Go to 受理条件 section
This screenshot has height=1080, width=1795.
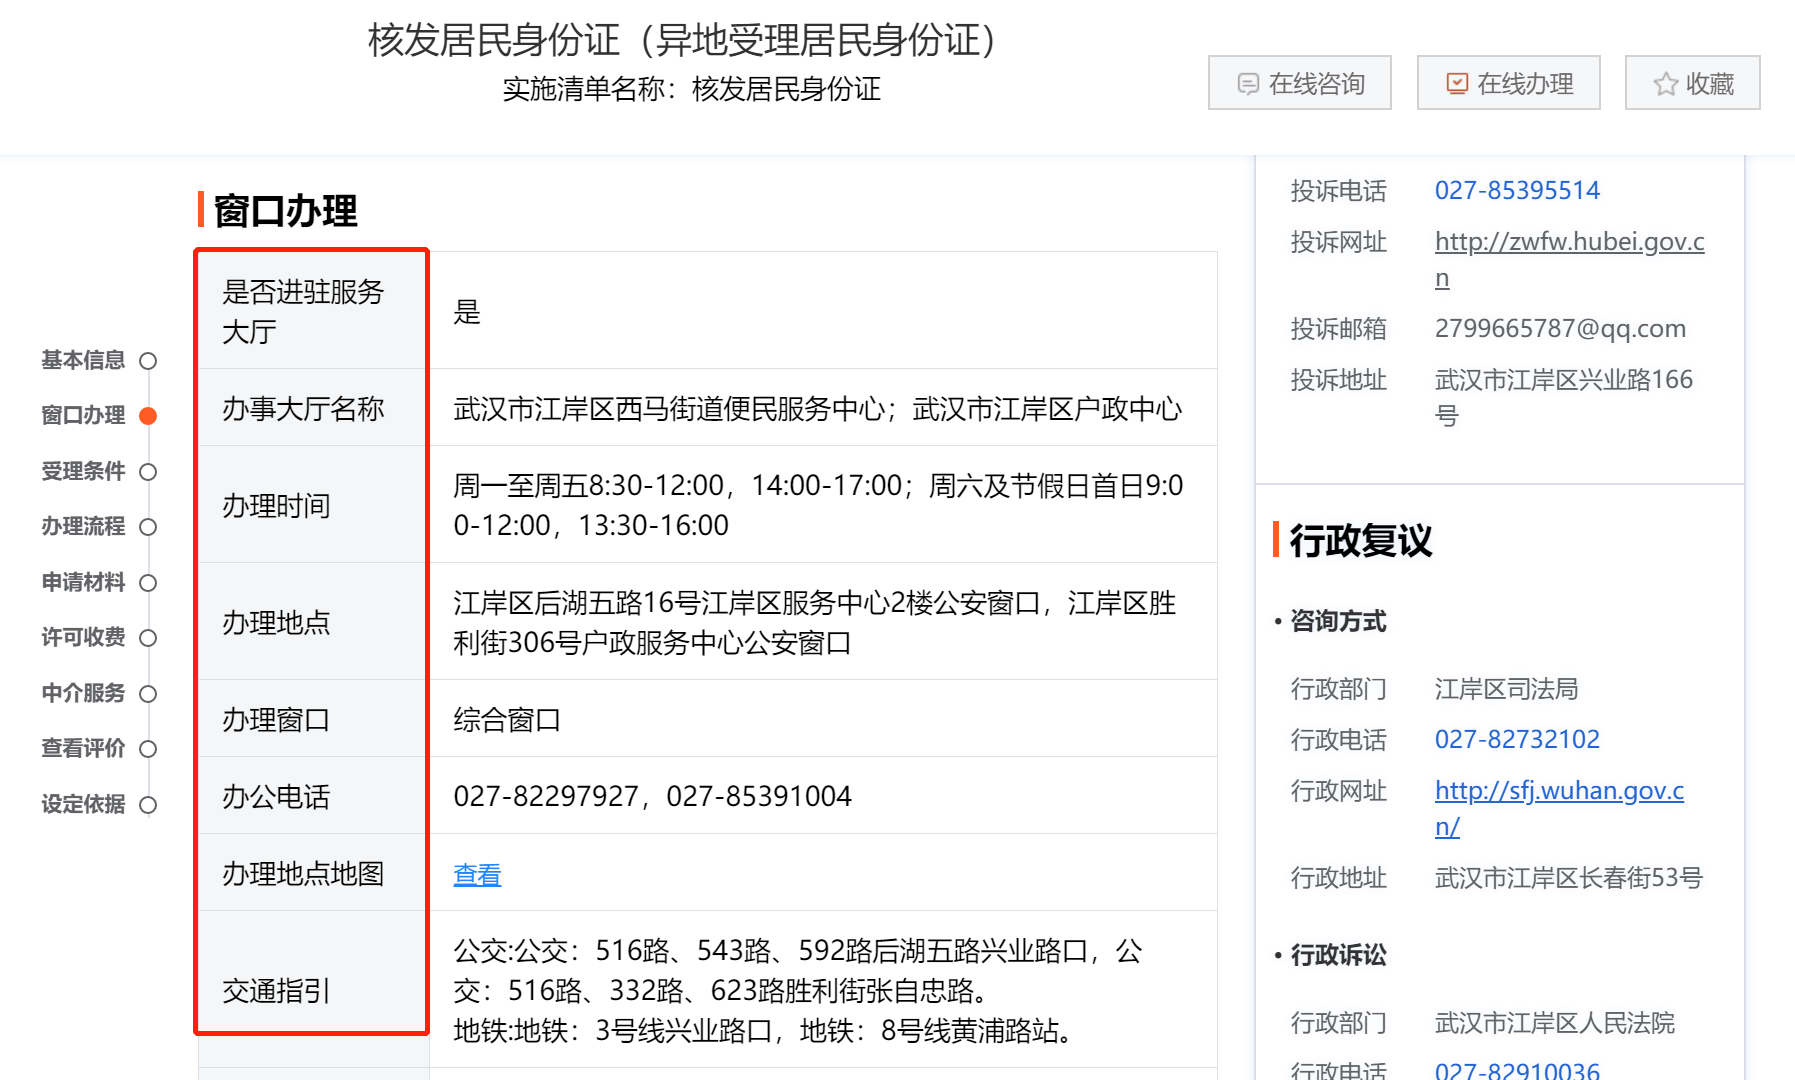(83, 471)
